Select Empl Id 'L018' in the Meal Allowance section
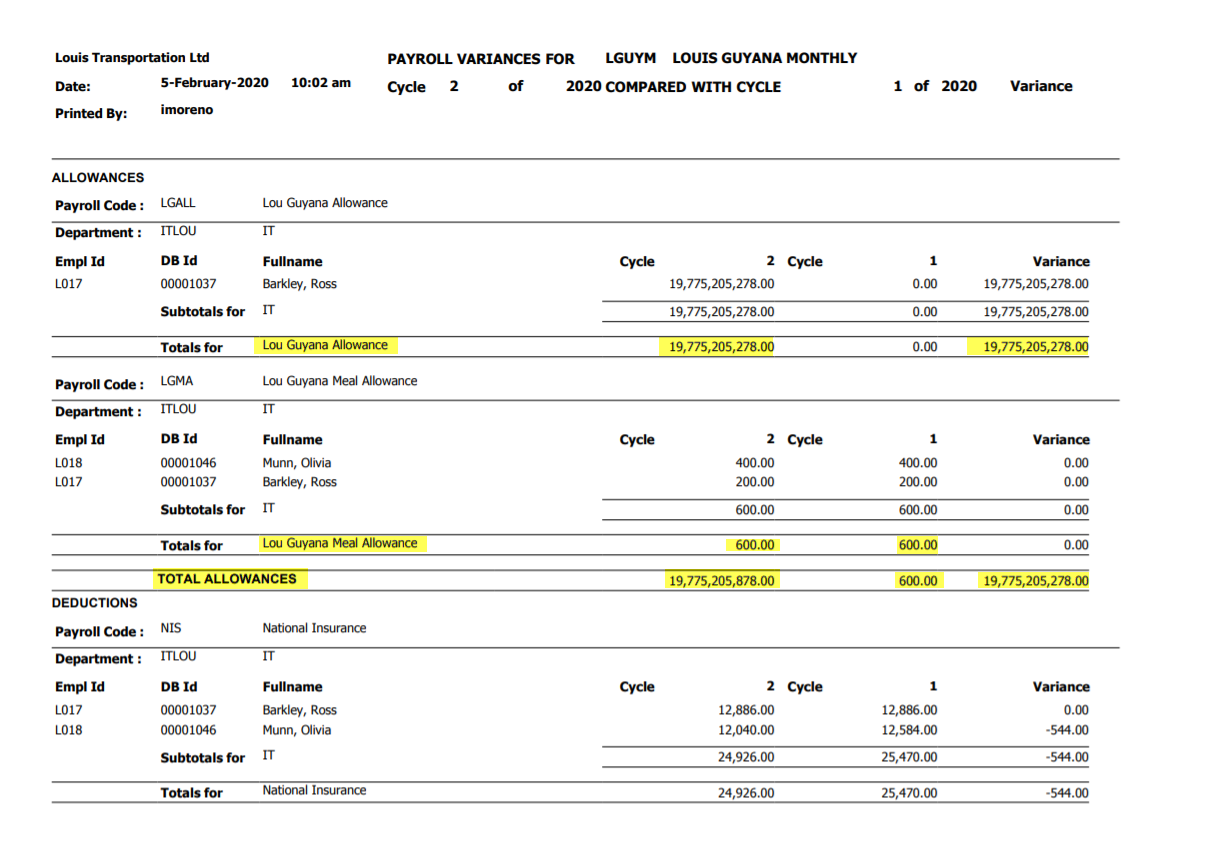 pos(68,463)
